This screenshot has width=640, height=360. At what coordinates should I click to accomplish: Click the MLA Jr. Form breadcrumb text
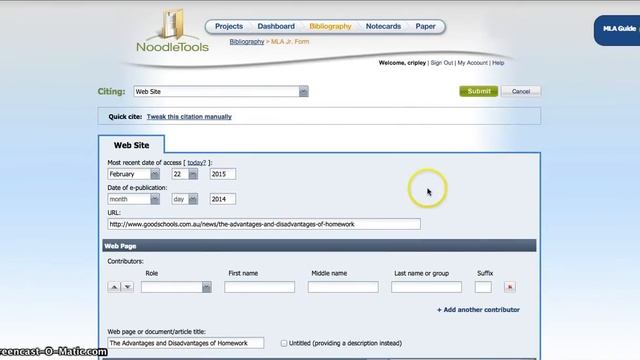(x=290, y=42)
